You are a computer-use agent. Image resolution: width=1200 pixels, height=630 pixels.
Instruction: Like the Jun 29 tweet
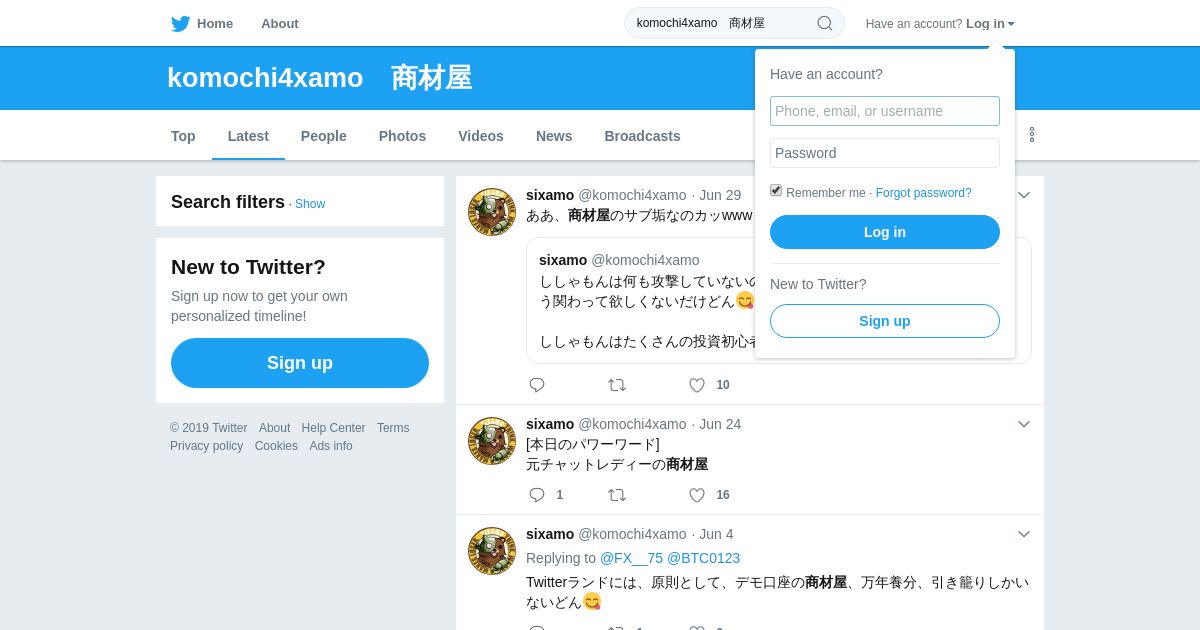pyautogui.click(x=697, y=385)
